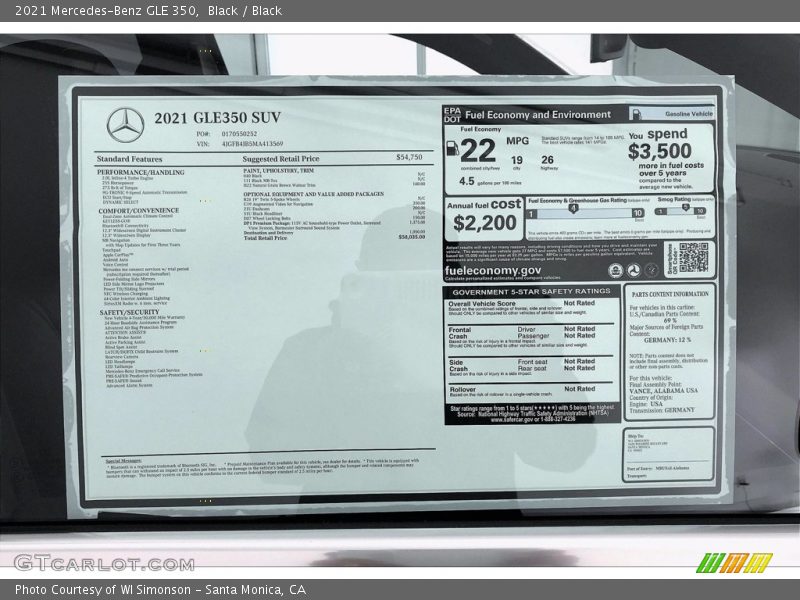Viewport: 800px width, 600px height.
Task: Click the Mercedes-Benz star logo
Action: click(125, 125)
